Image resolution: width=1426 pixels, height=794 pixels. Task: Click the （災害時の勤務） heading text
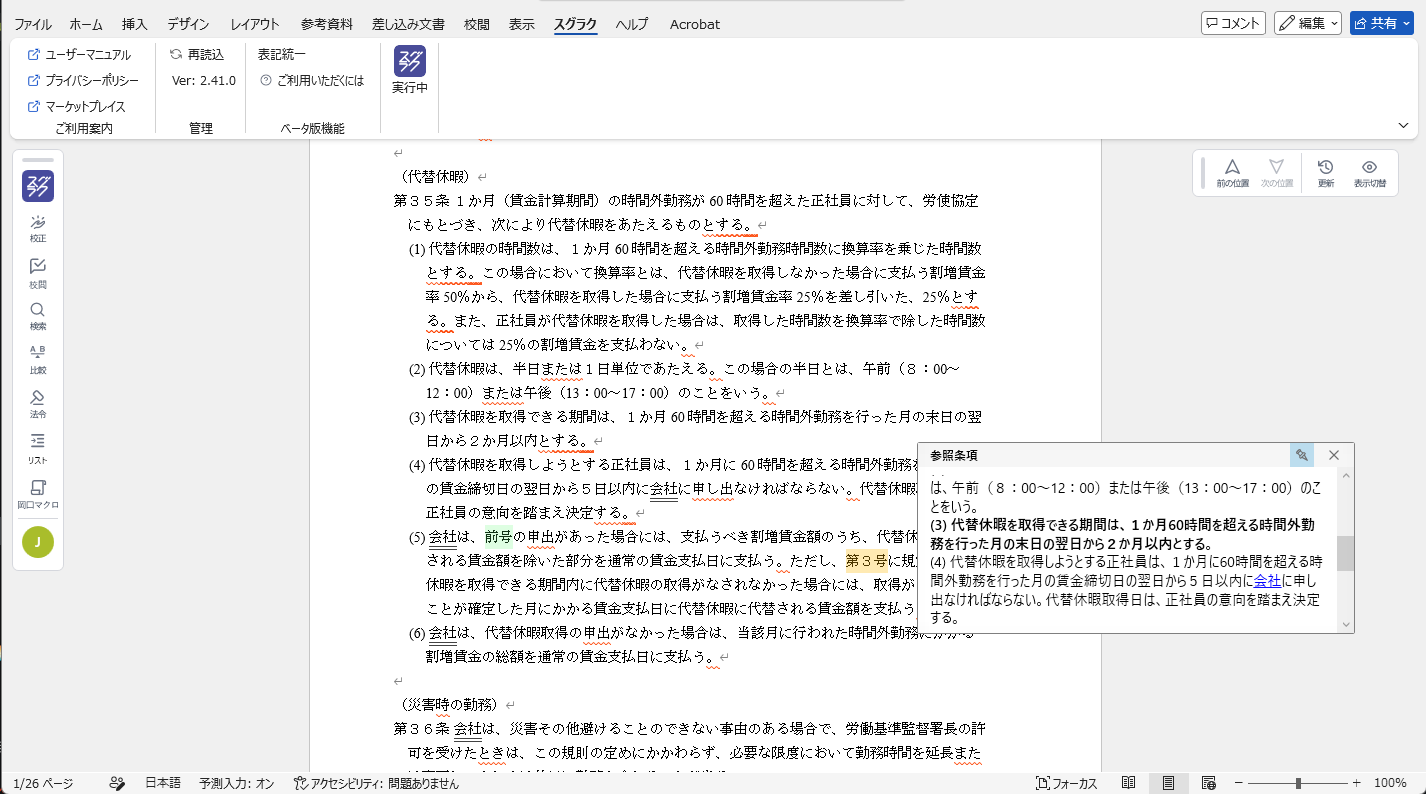tap(448, 704)
